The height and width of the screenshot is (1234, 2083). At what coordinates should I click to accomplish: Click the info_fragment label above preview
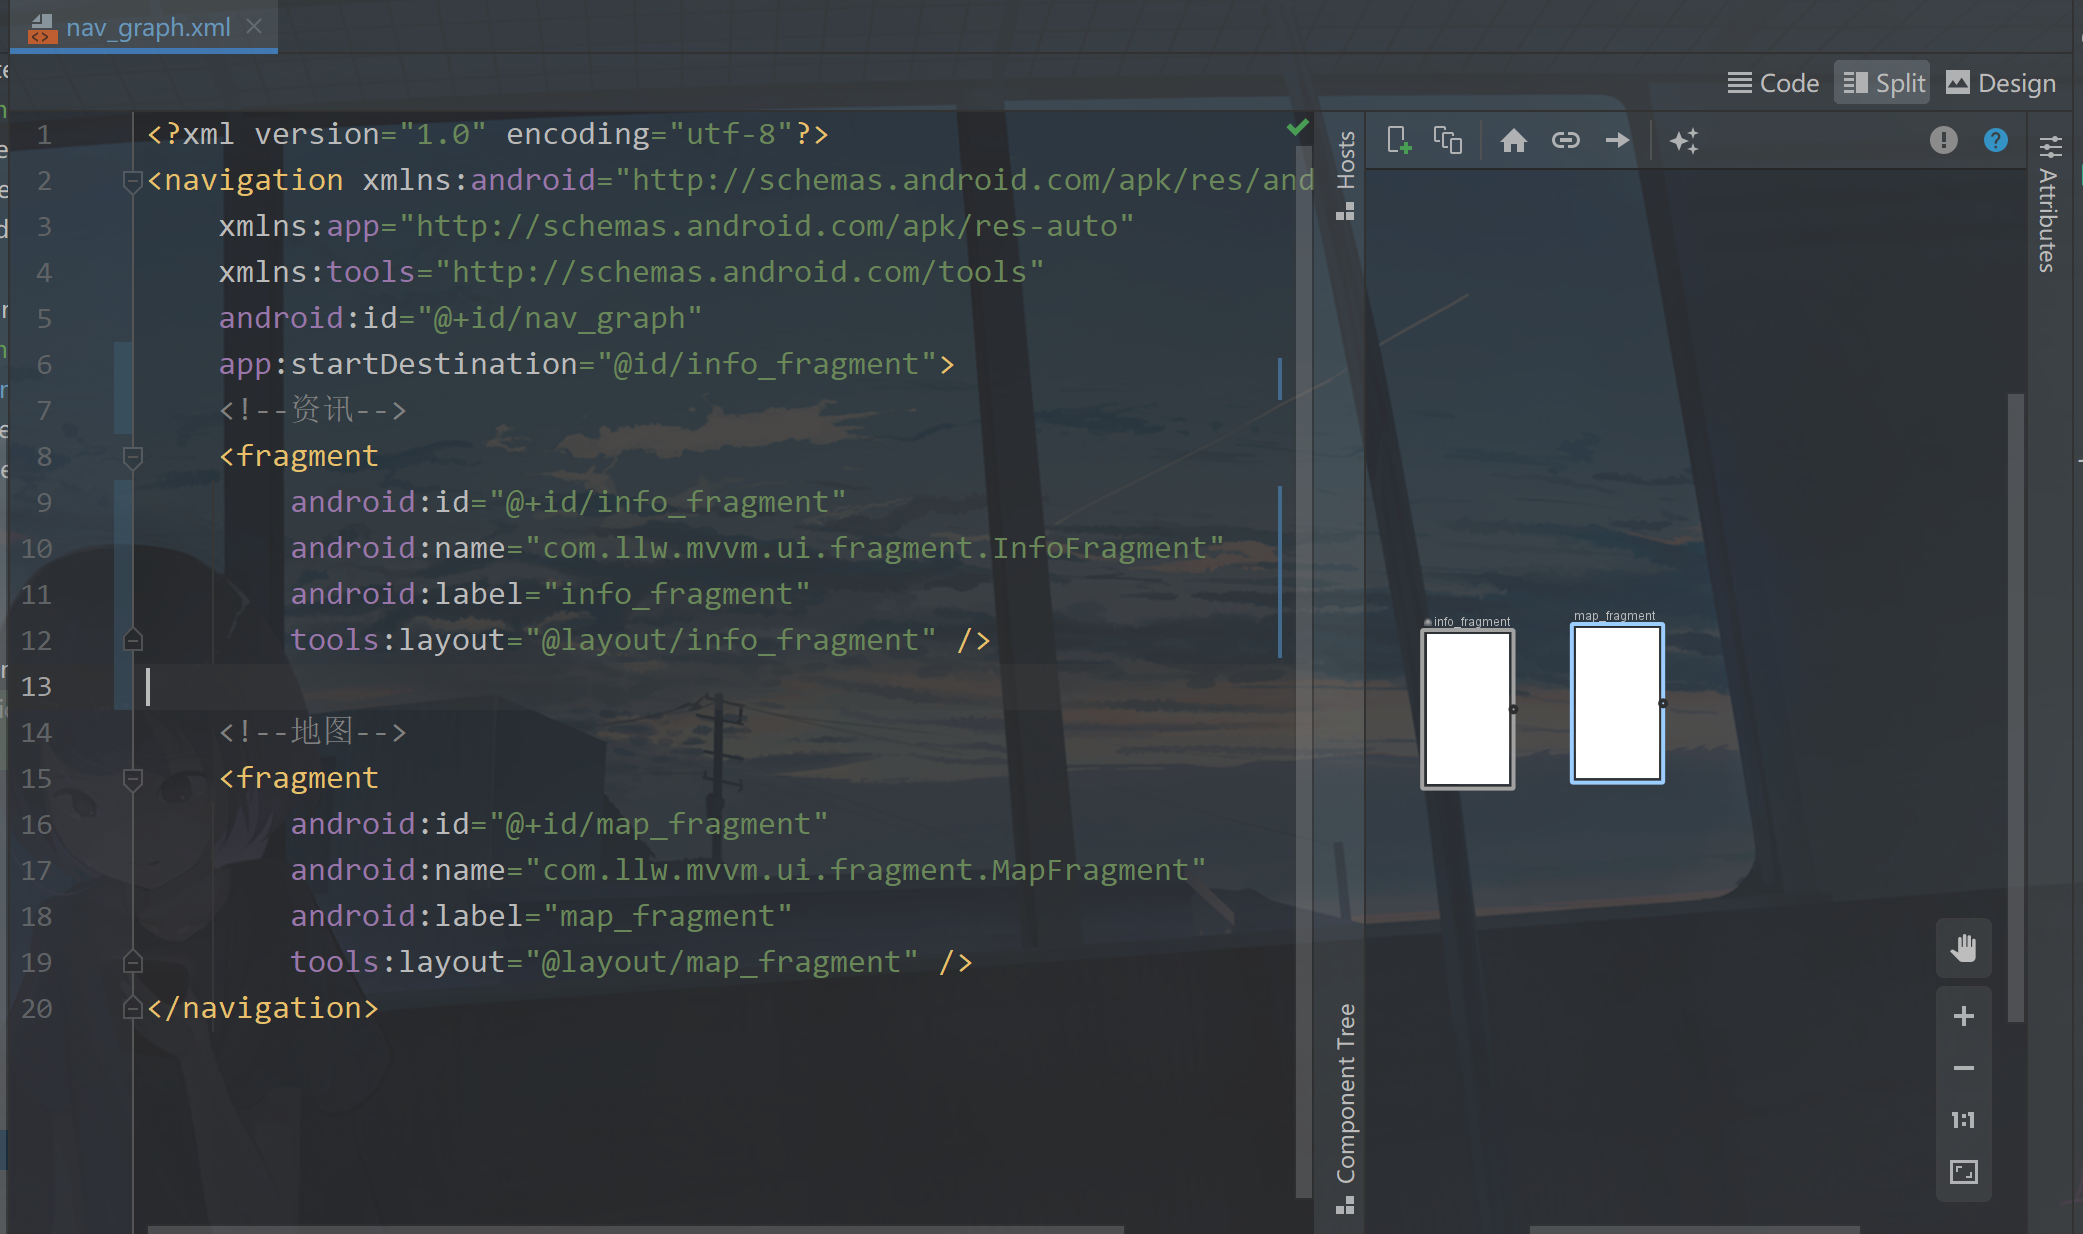tap(1472, 622)
